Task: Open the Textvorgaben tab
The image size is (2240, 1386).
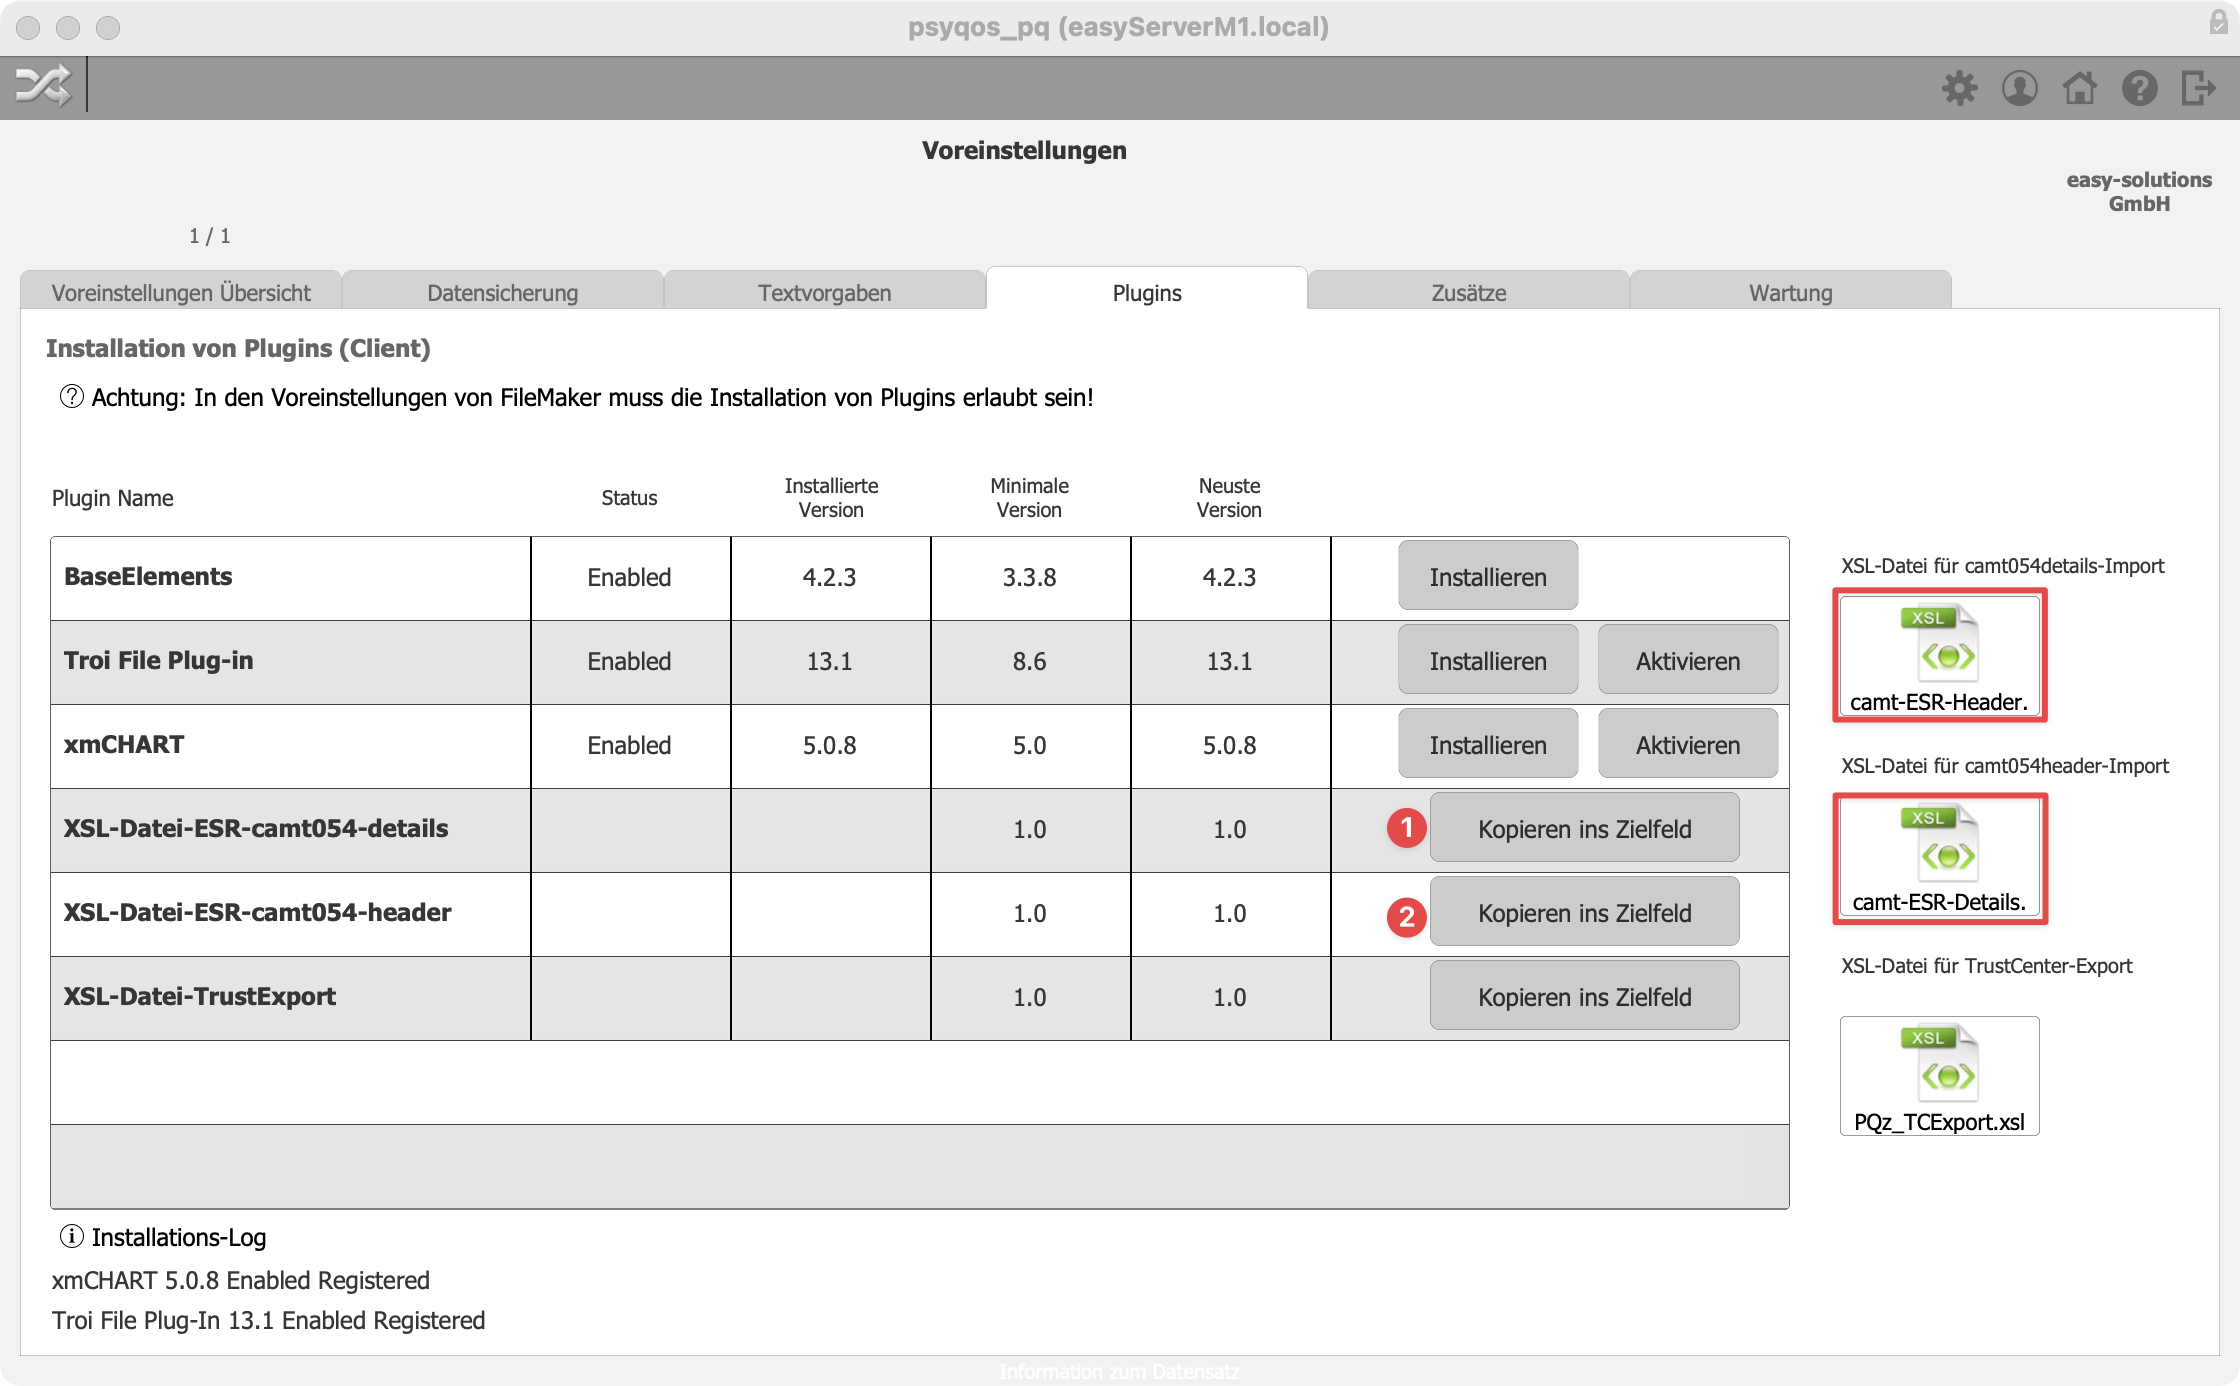Action: click(x=825, y=292)
